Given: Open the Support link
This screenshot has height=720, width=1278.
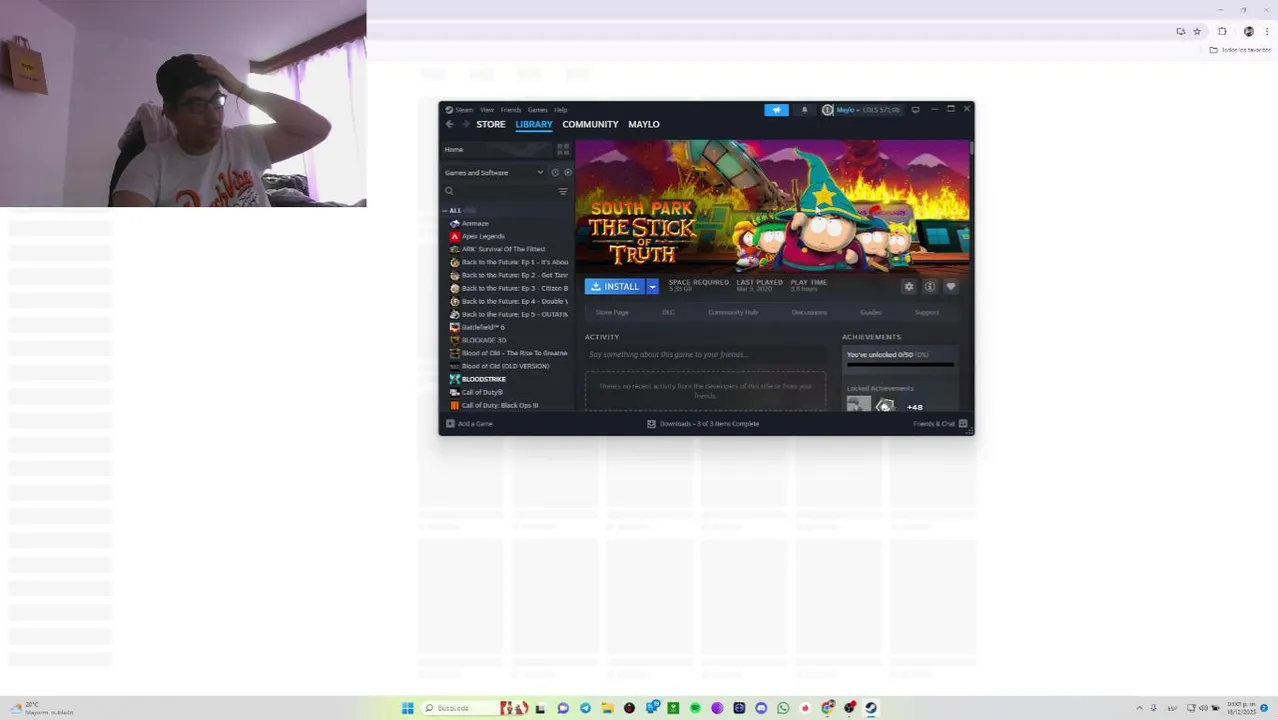Looking at the screenshot, I should [x=927, y=312].
